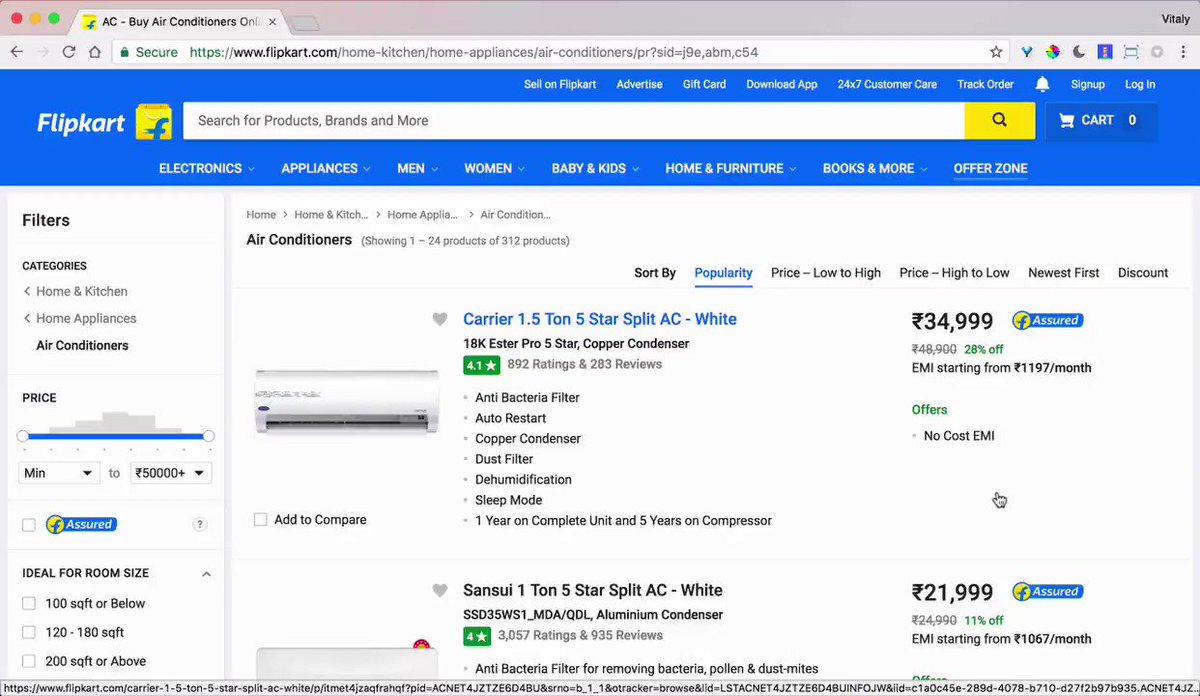Click the Flipkart search input field
1200x696 pixels.
(x=574, y=120)
